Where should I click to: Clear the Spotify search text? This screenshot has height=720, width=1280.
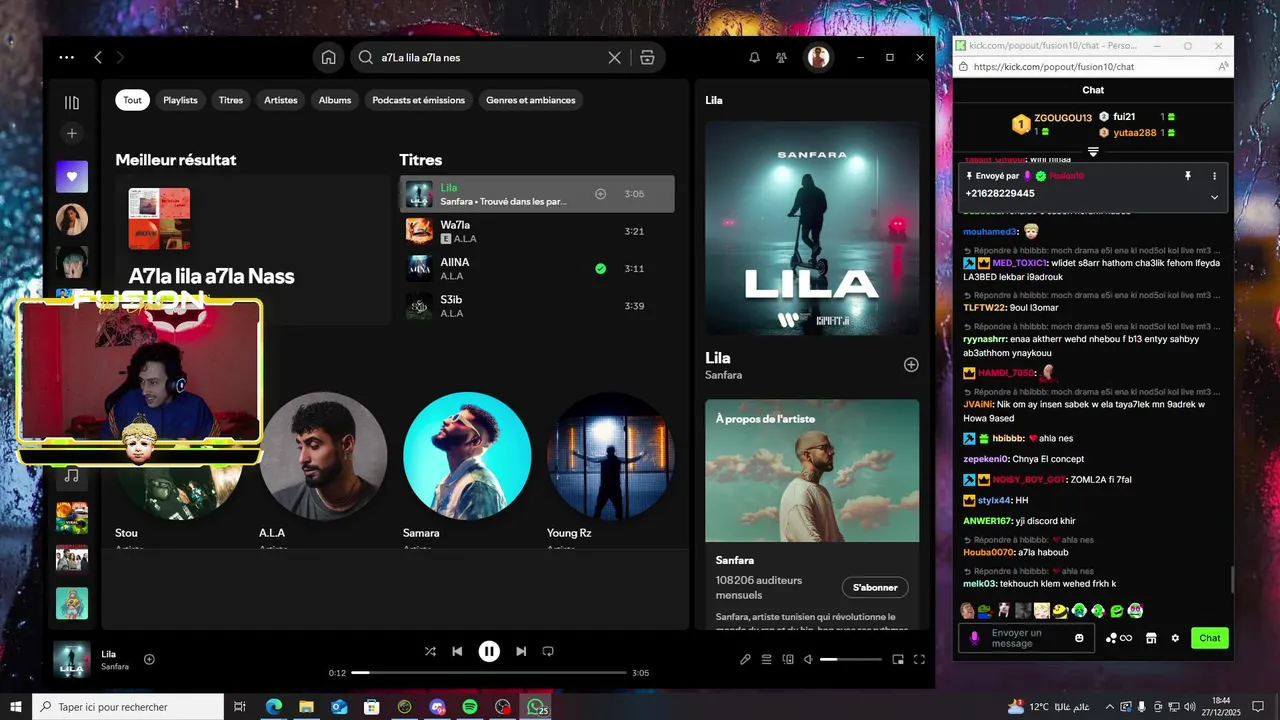[x=614, y=58]
